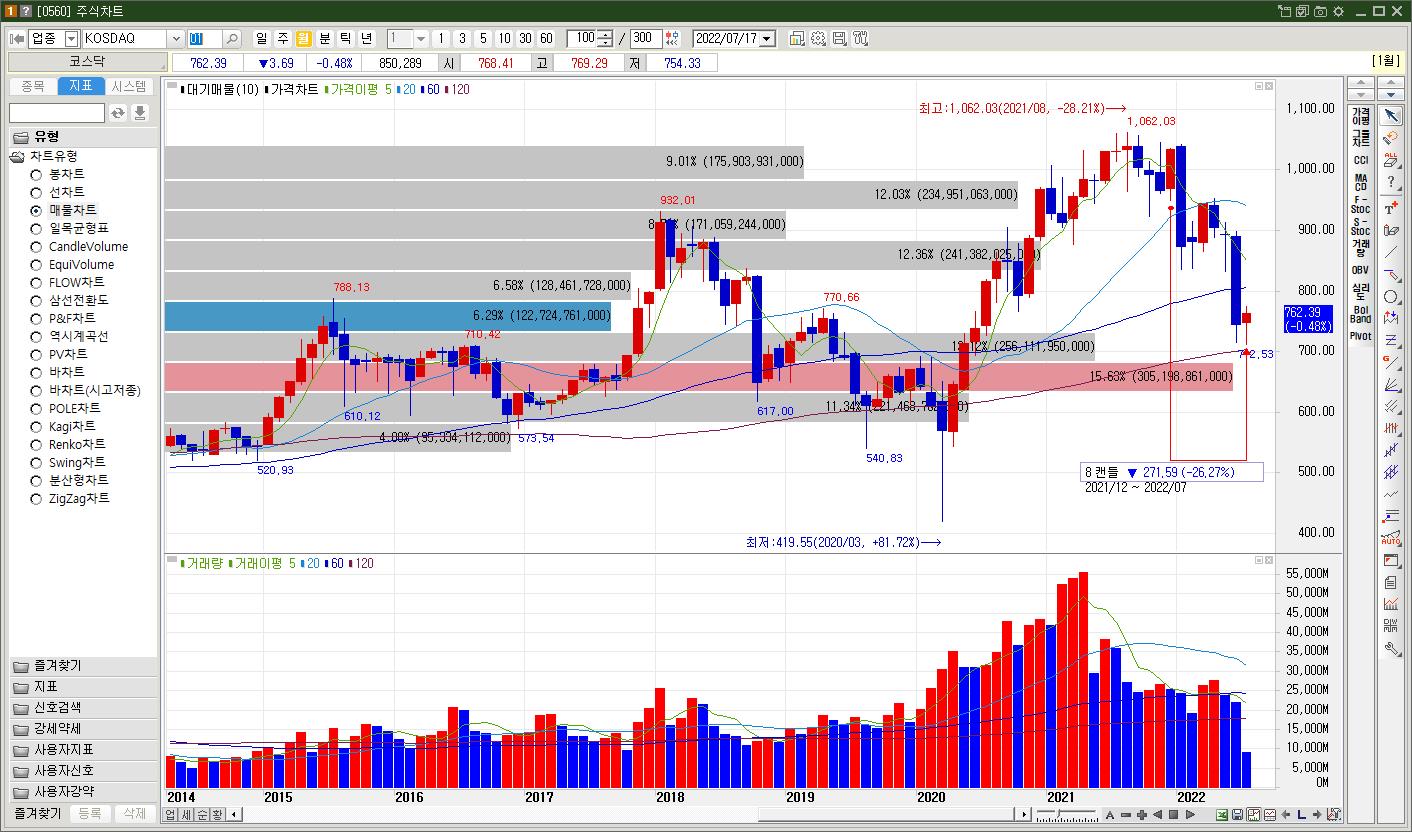Select the 매물차트 radio option

pyautogui.click(x=36, y=211)
